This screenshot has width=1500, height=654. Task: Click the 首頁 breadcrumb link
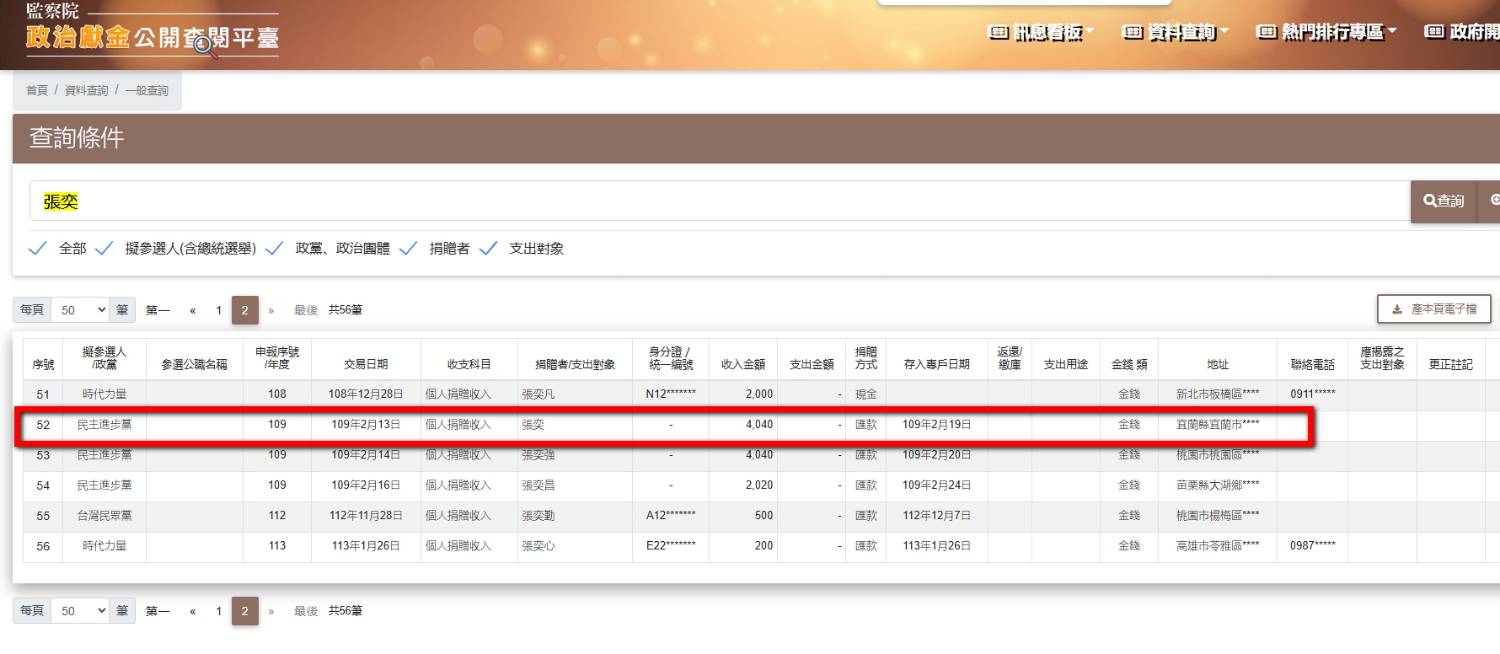pyautogui.click(x=37, y=90)
